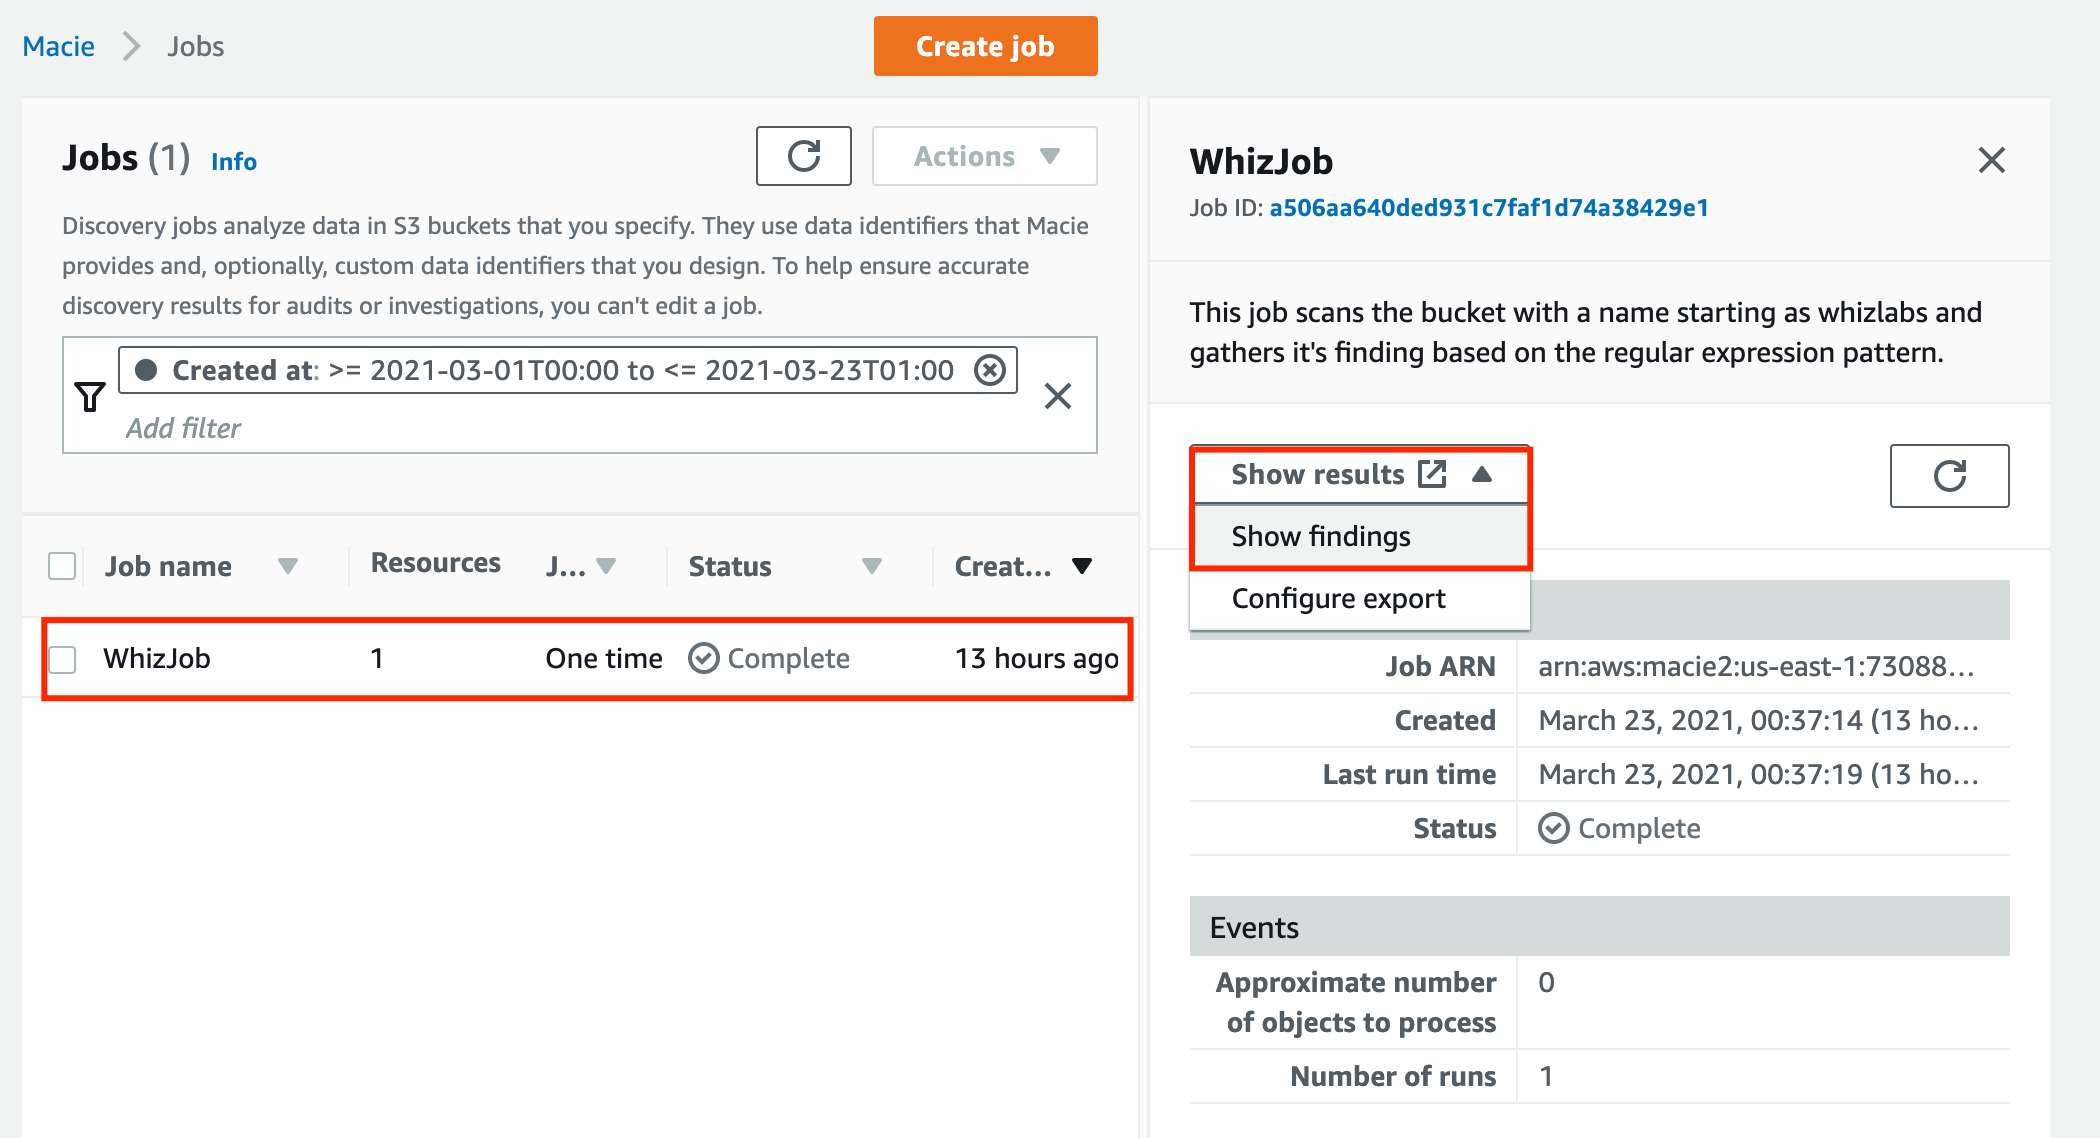
Task: Collapse the Show results dropdown arrow
Action: (x=1482, y=474)
